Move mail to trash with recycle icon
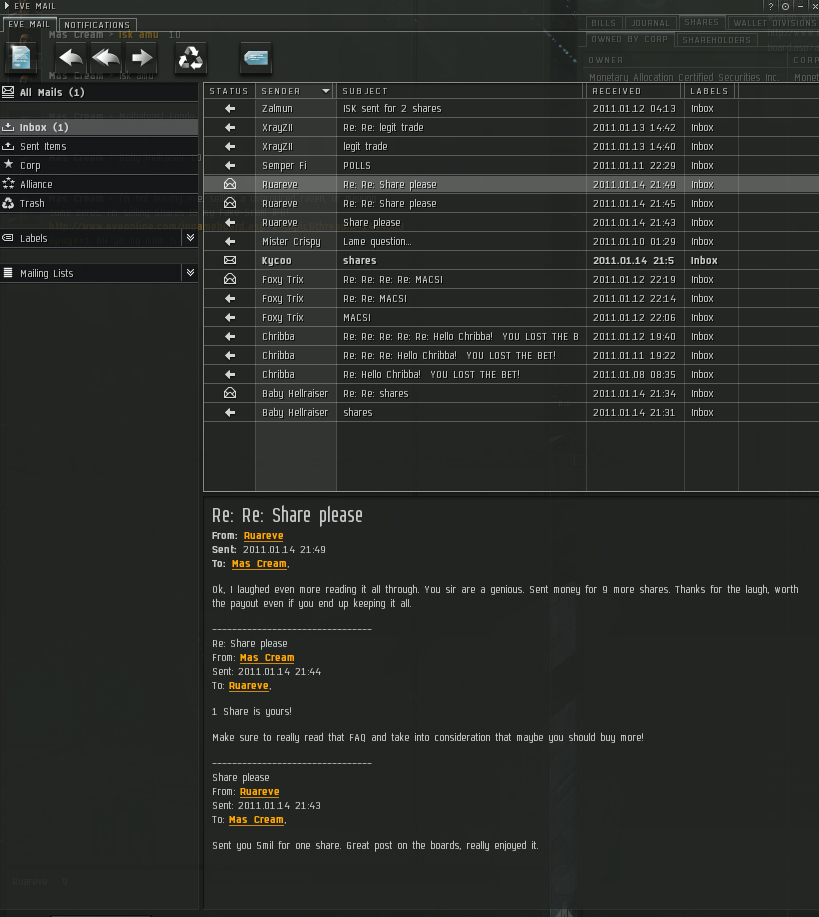The image size is (819, 917). (191, 58)
